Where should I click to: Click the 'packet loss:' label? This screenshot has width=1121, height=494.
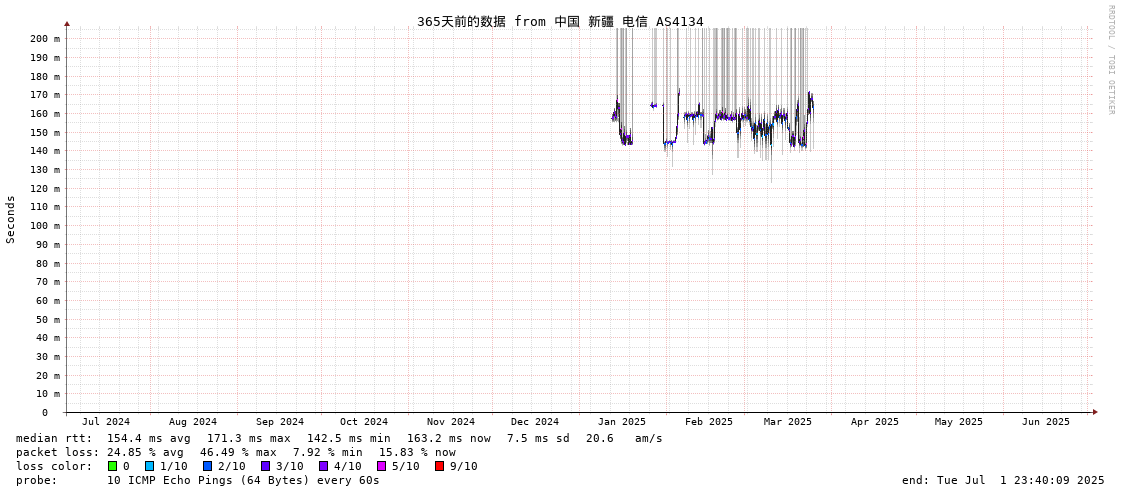click(58, 453)
